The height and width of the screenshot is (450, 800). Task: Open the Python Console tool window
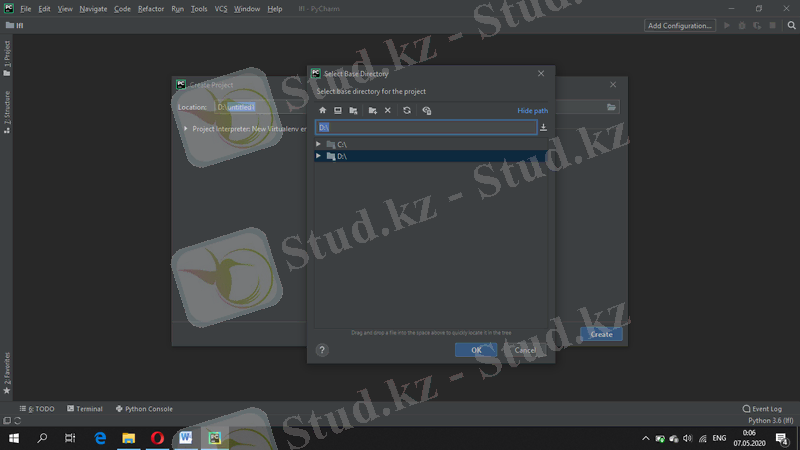144,409
